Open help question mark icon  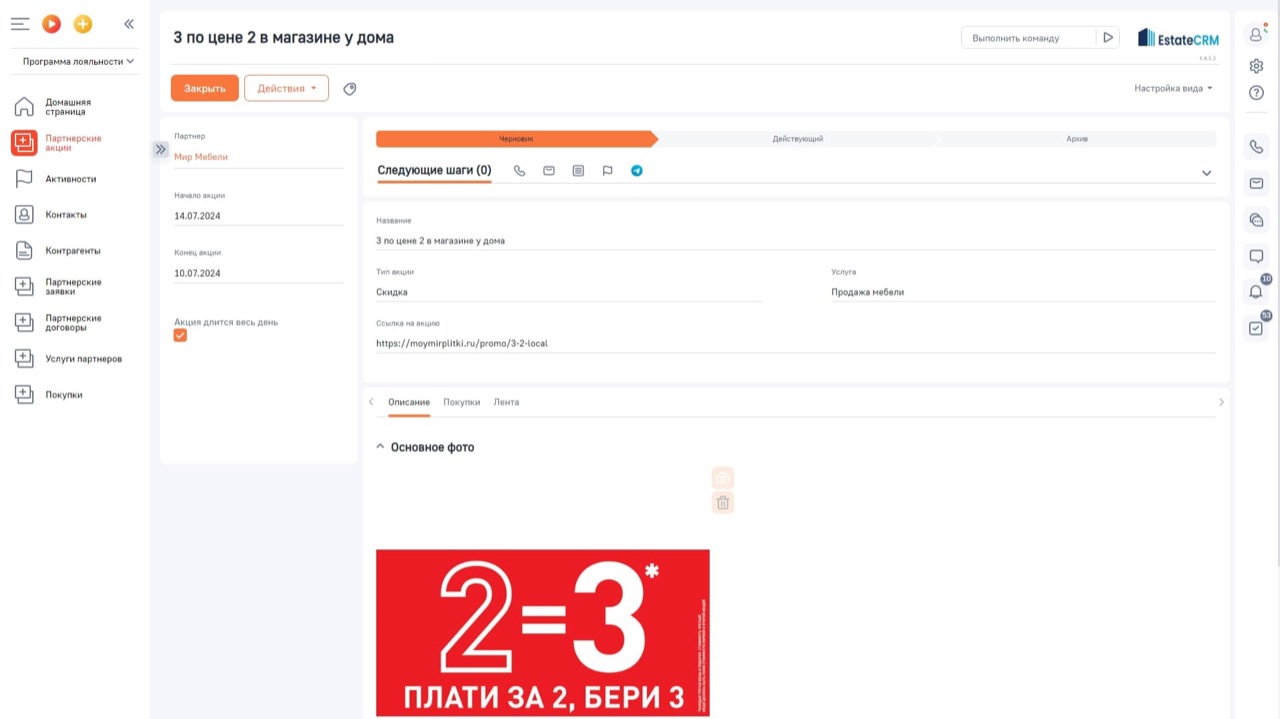point(1257,93)
